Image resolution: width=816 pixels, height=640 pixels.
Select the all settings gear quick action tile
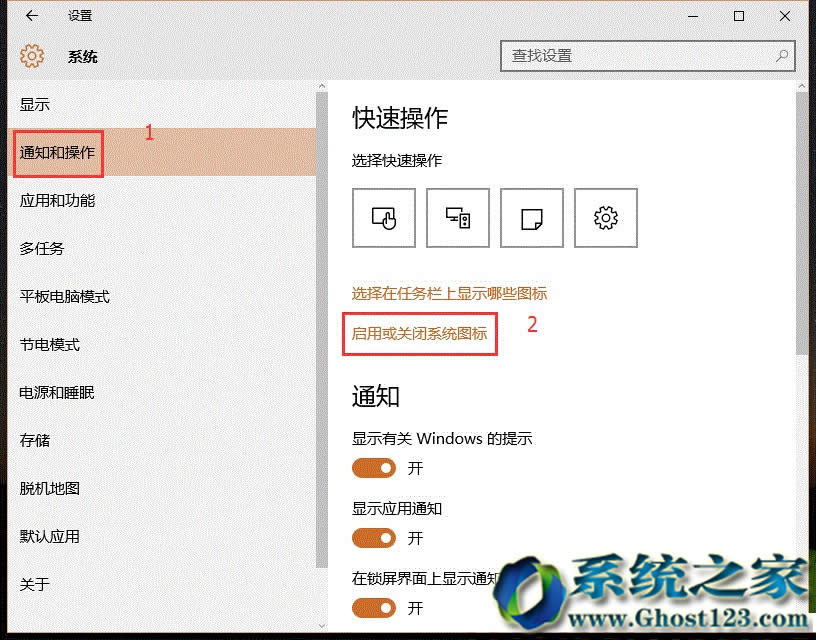click(606, 217)
